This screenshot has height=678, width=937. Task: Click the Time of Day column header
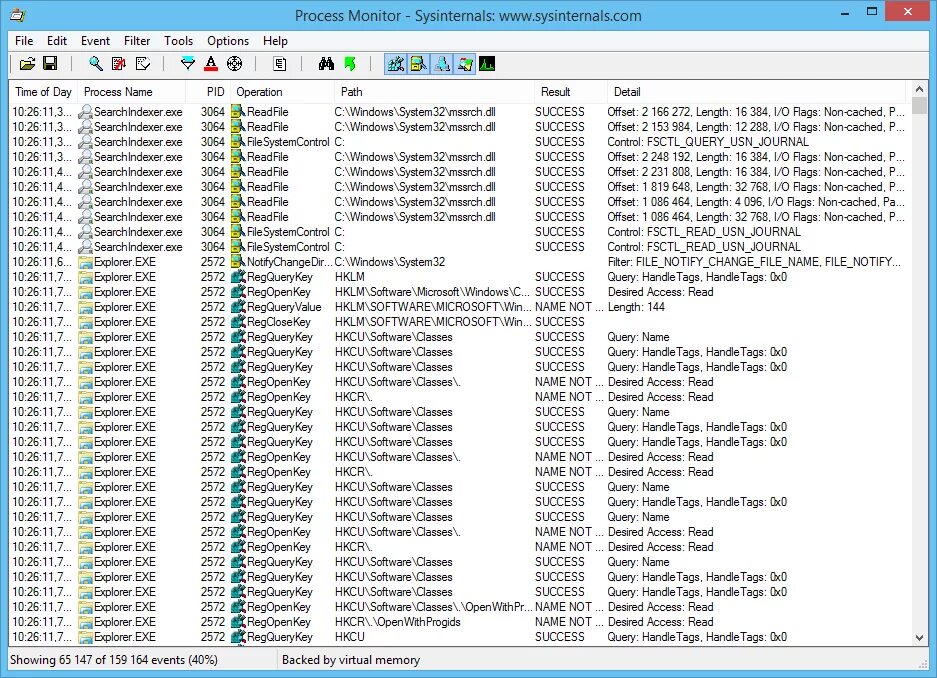[x=44, y=92]
